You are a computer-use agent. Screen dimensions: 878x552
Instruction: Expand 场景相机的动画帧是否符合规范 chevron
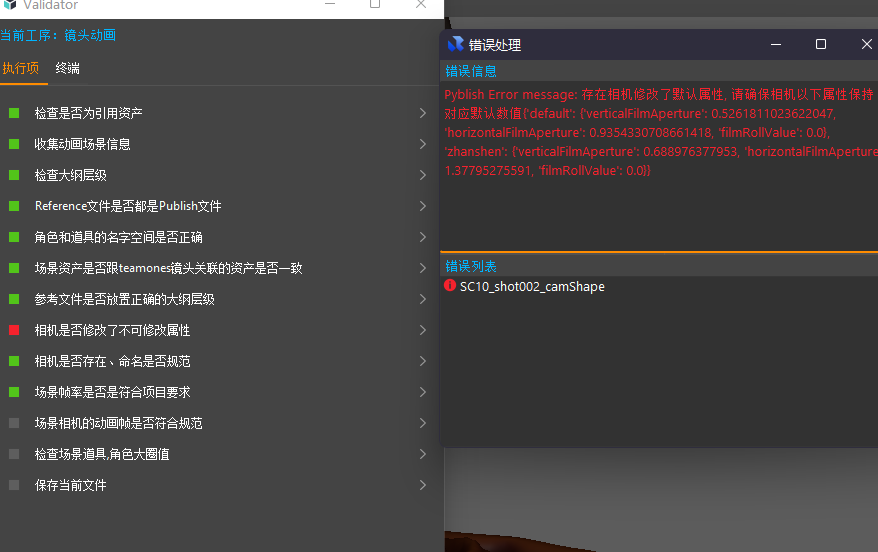pyautogui.click(x=423, y=423)
